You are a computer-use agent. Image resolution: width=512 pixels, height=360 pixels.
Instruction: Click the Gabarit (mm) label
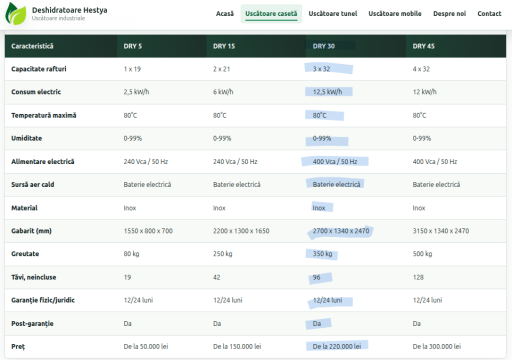pyautogui.click(x=31, y=231)
